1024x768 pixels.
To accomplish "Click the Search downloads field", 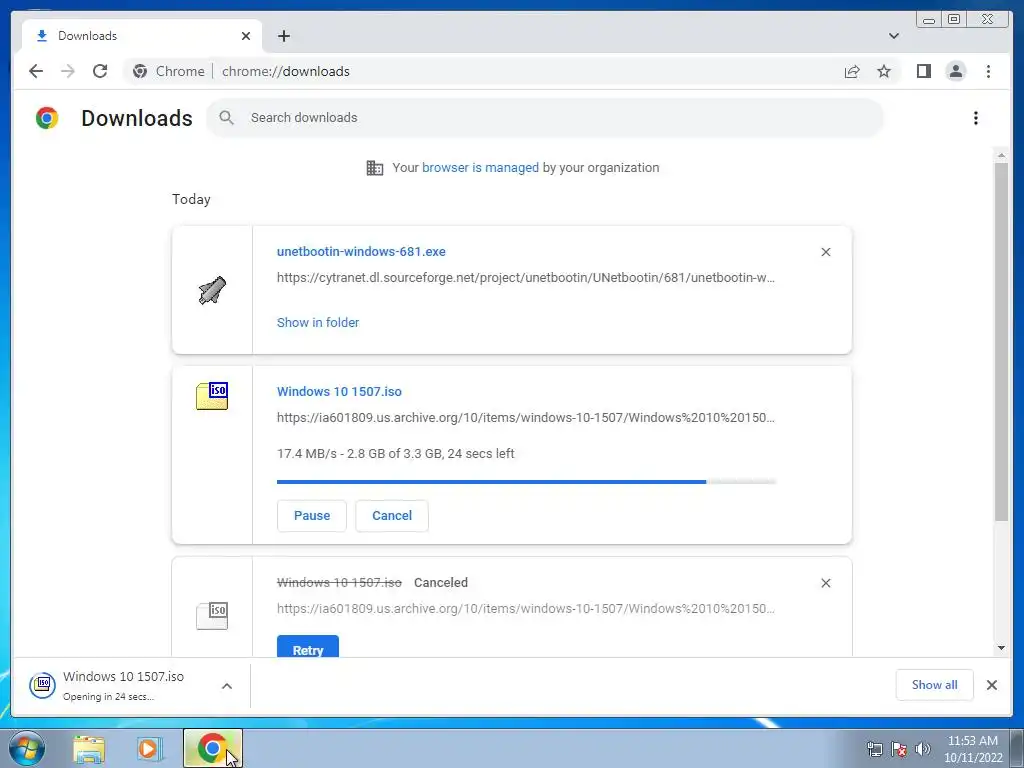I will point(545,118).
